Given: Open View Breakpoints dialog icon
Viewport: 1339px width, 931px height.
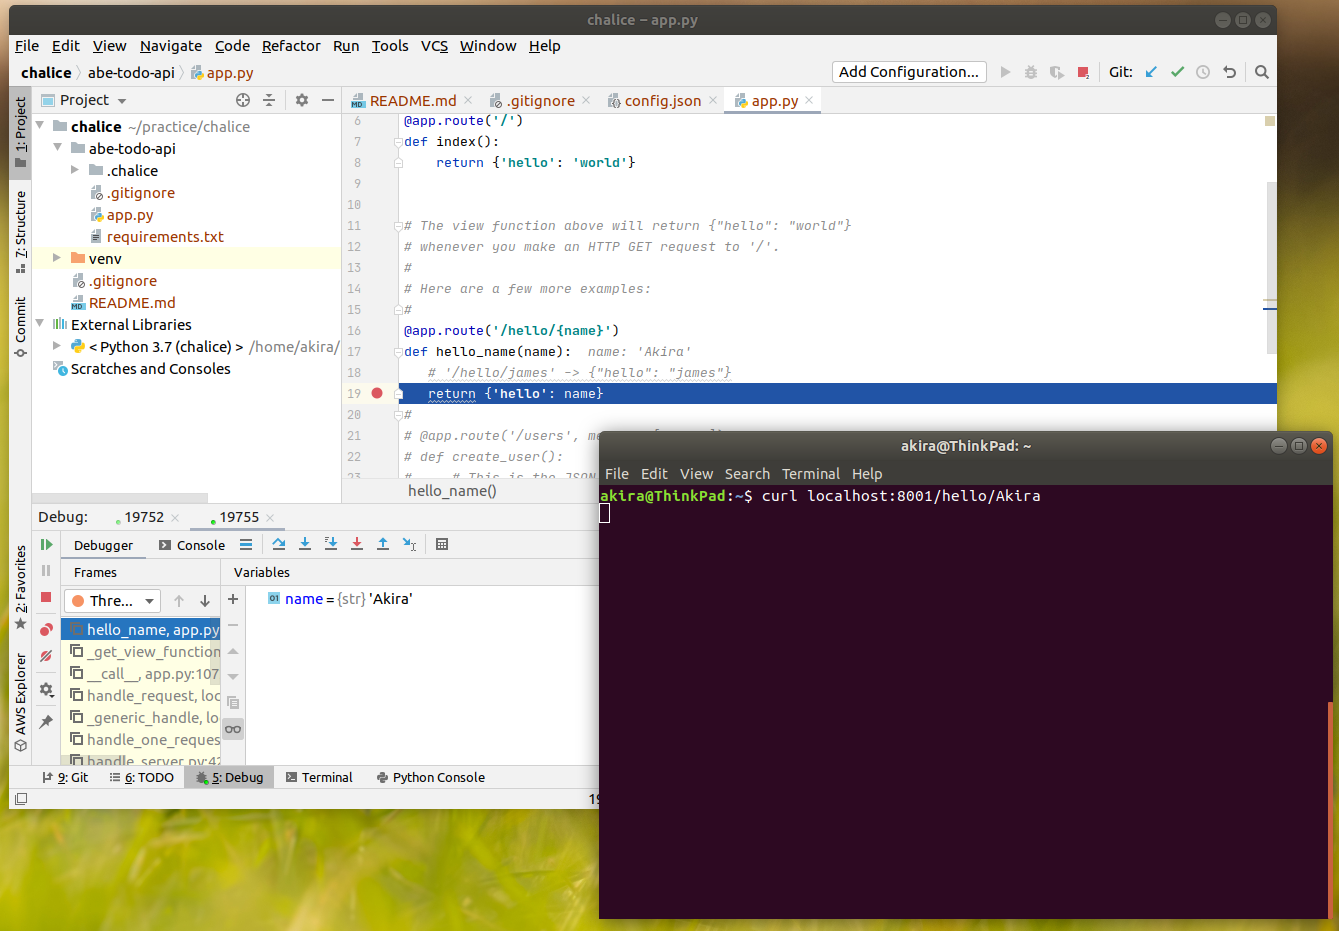Looking at the screenshot, I should (x=45, y=629).
